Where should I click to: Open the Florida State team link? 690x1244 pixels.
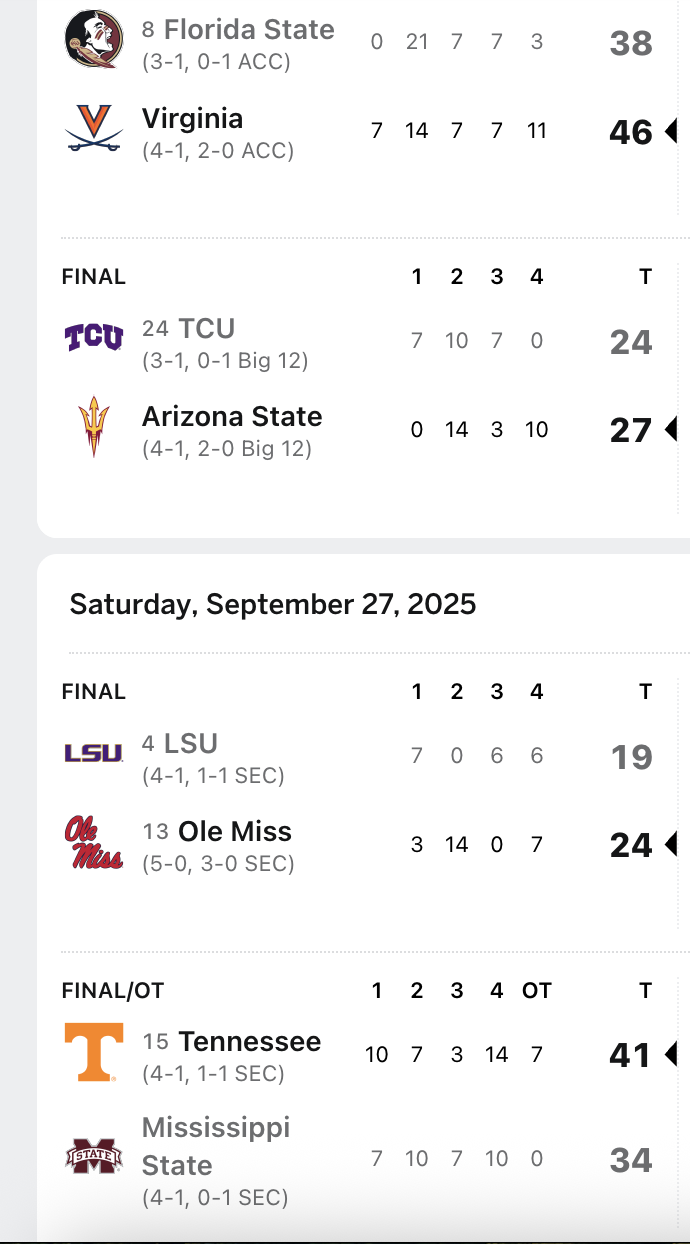point(249,30)
